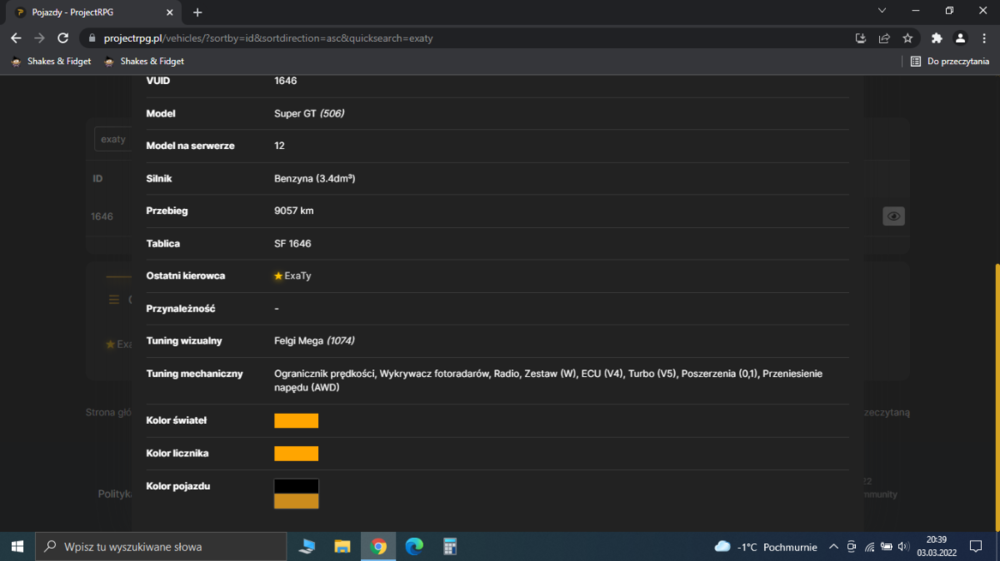Open File Explorer from the taskbar
This screenshot has width=1000, height=561.
coord(342,546)
